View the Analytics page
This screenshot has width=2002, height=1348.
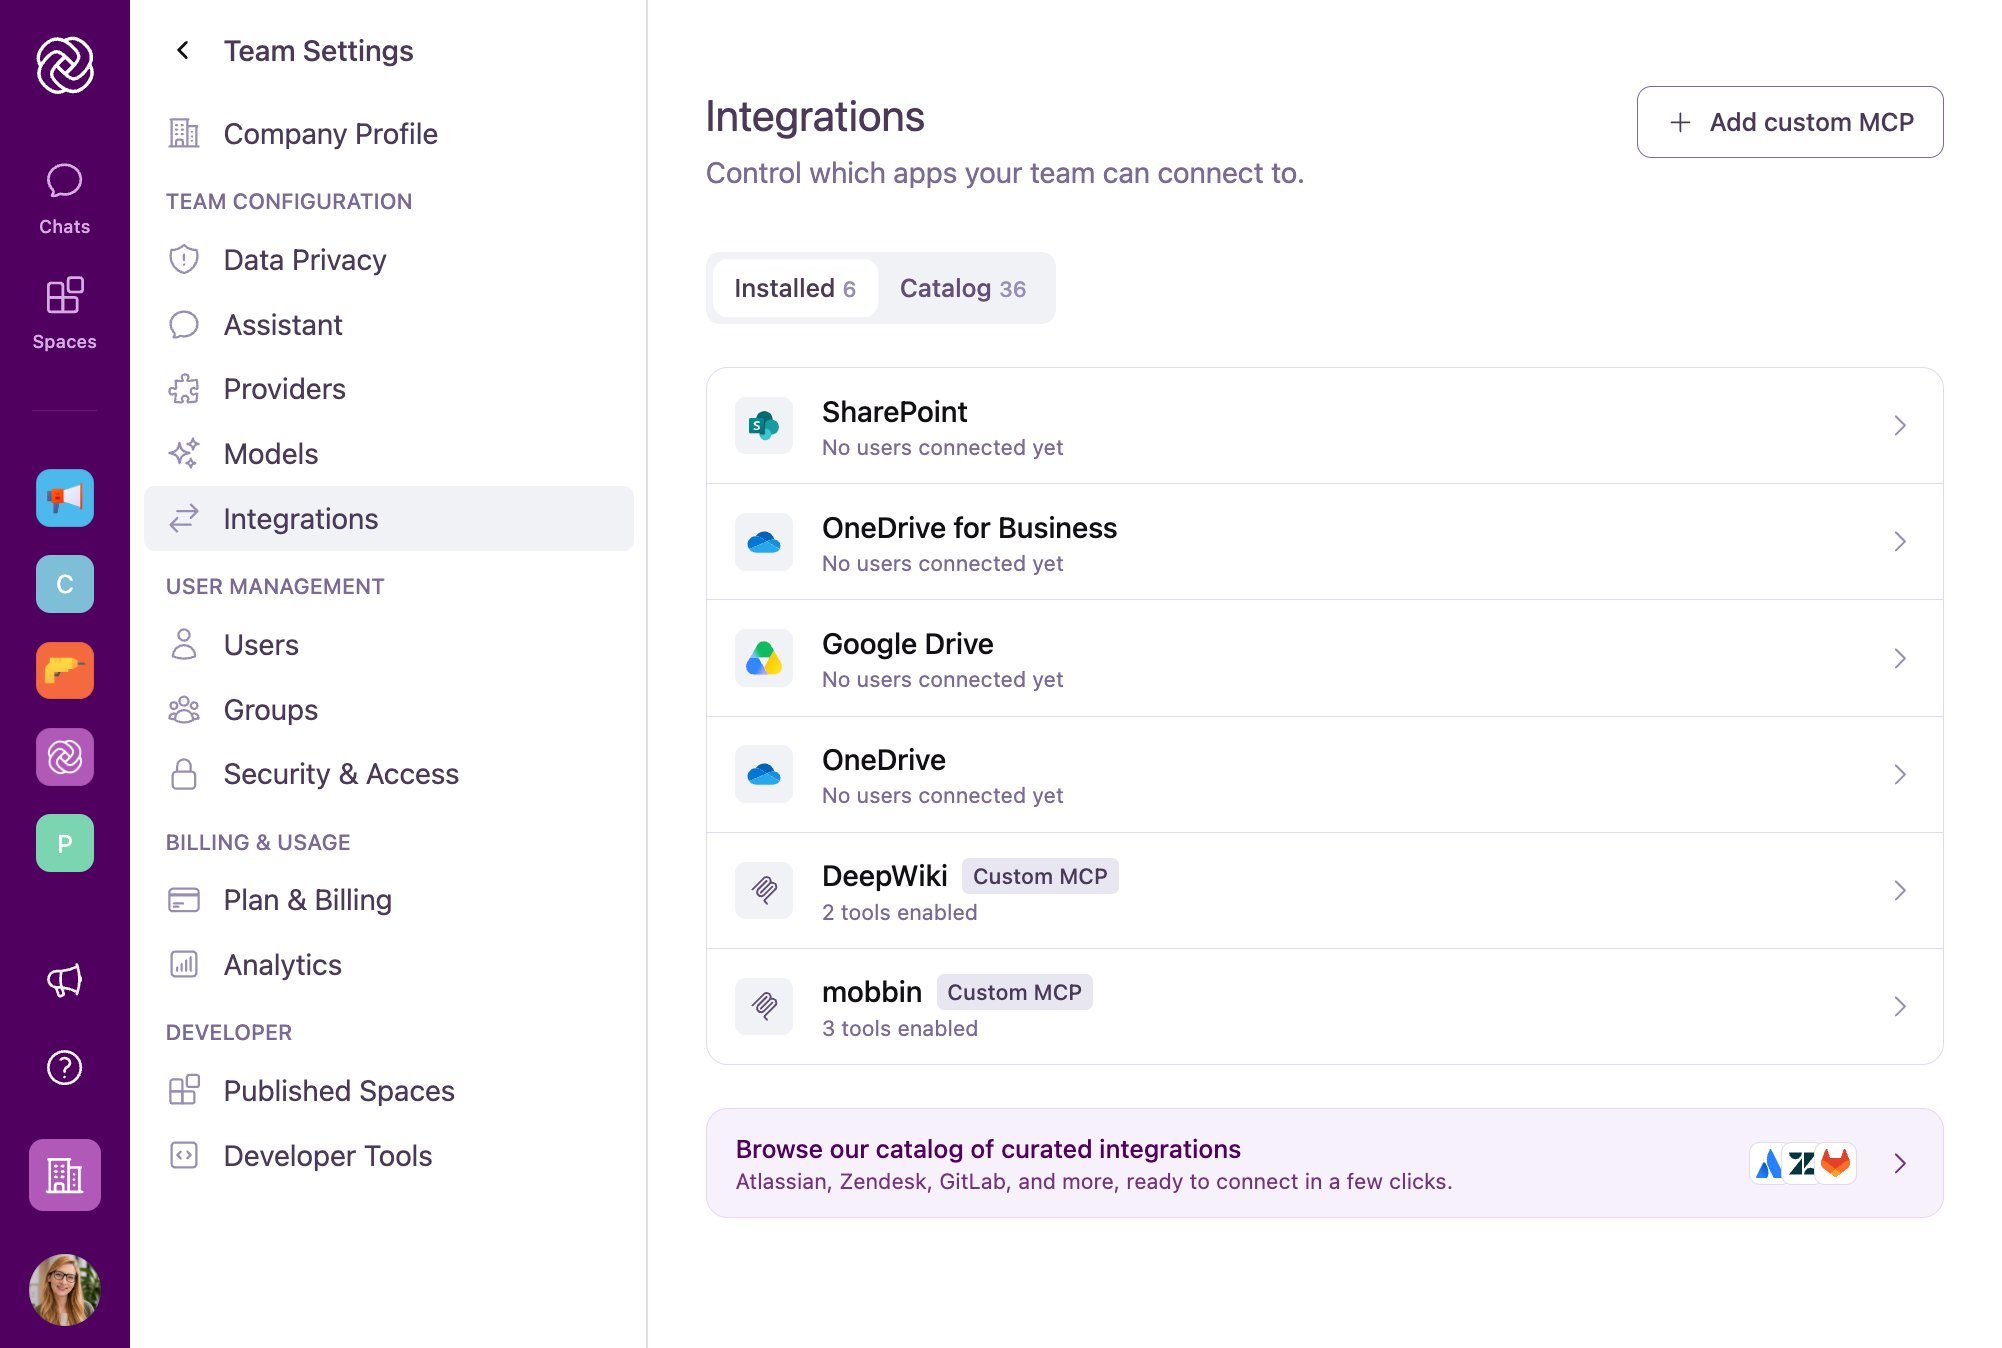tap(389, 965)
